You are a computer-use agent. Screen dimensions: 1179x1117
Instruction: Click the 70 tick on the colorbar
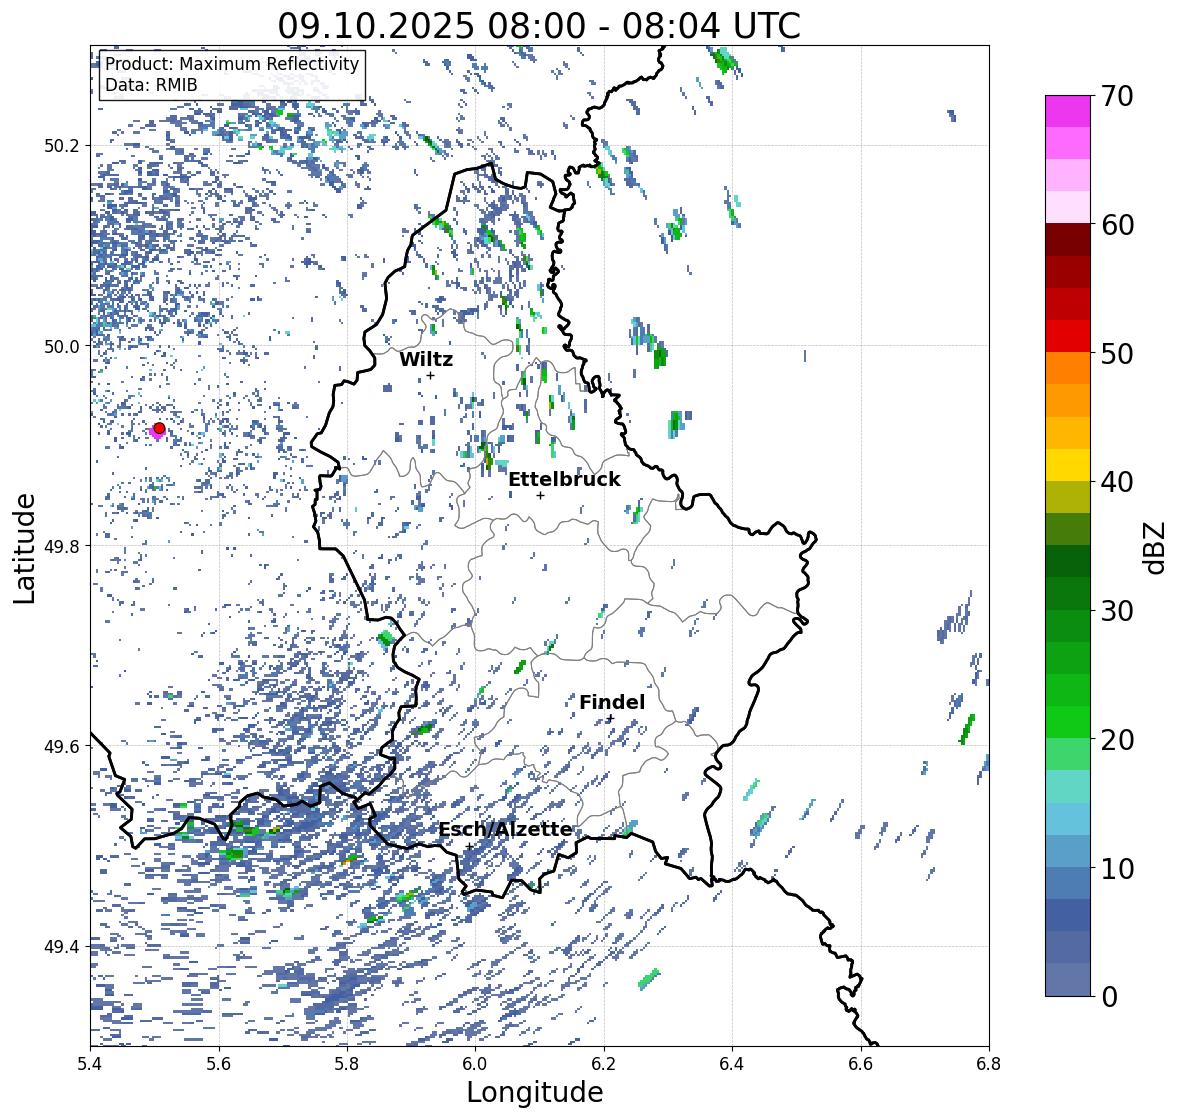1117,96
